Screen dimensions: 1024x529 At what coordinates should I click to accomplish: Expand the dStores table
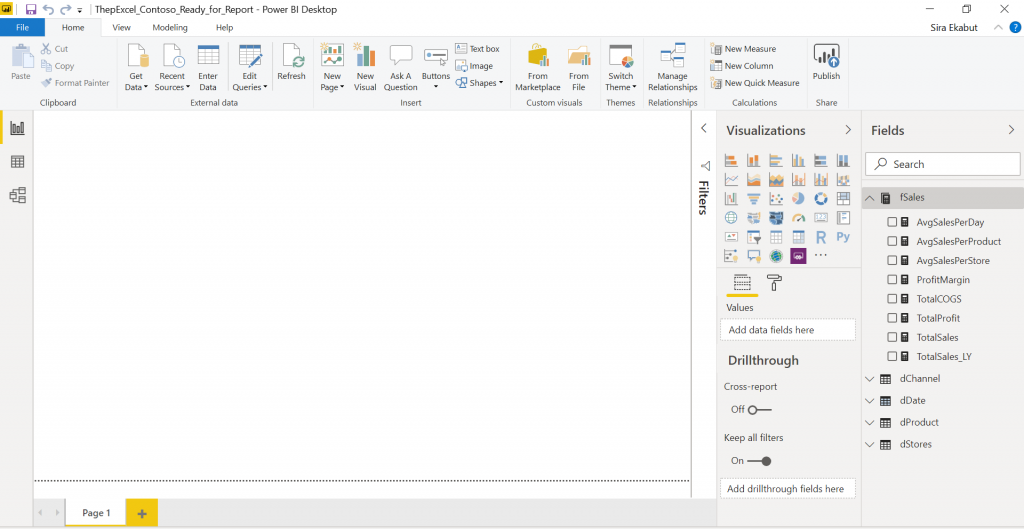[x=869, y=444]
